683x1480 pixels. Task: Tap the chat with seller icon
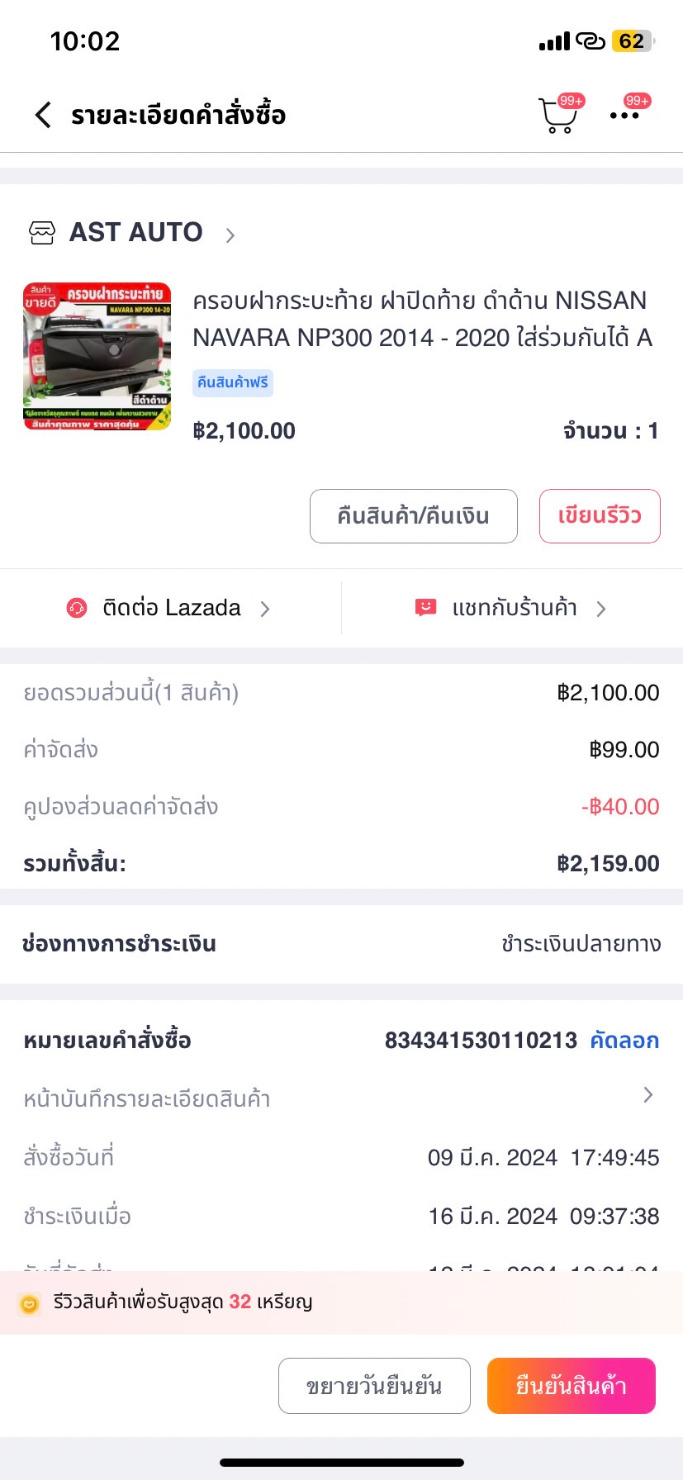click(x=426, y=608)
